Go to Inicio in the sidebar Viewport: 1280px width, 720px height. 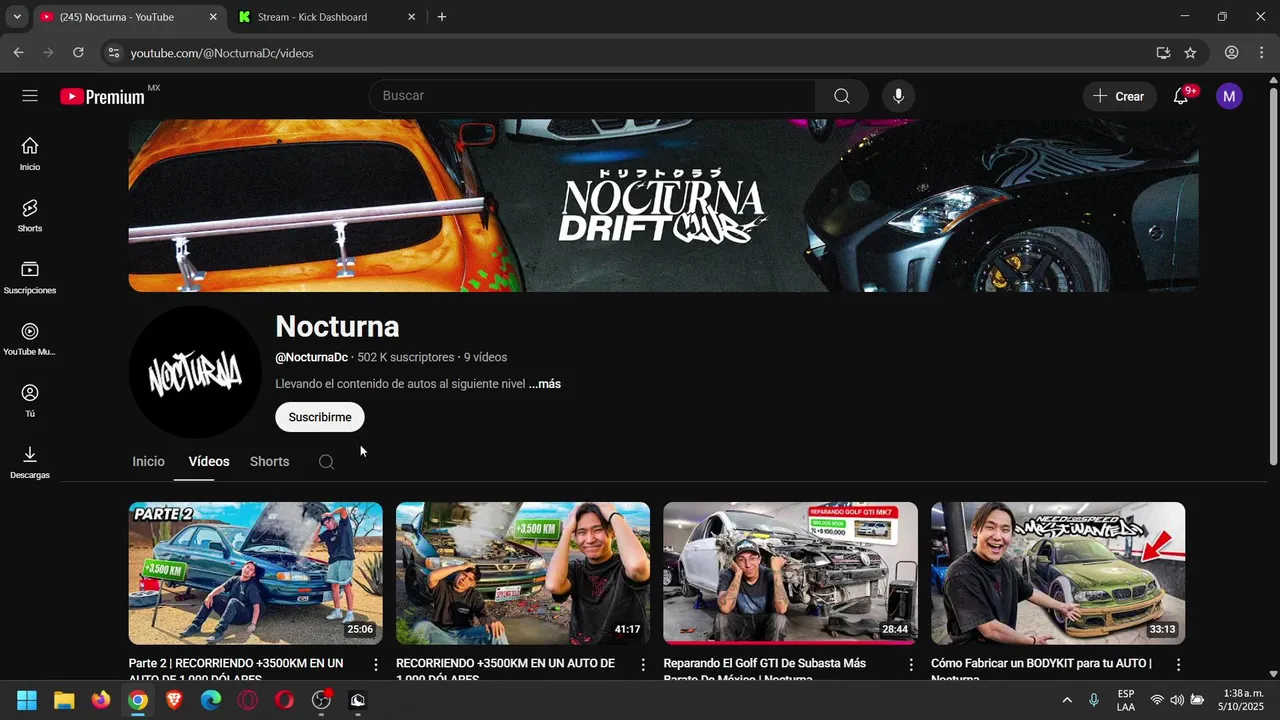pyautogui.click(x=30, y=154)
